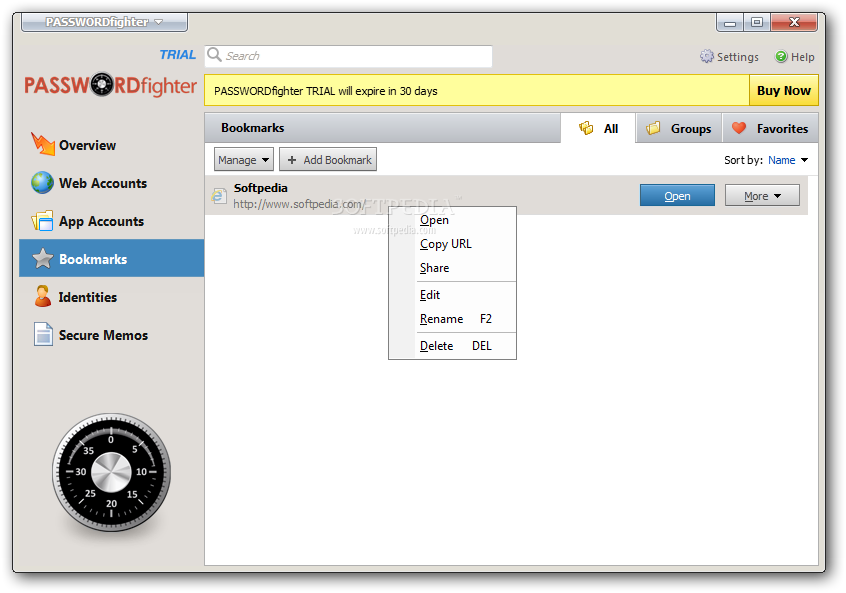
Task: Switch to the Groups tab
Action: click(x=679, y=128)
